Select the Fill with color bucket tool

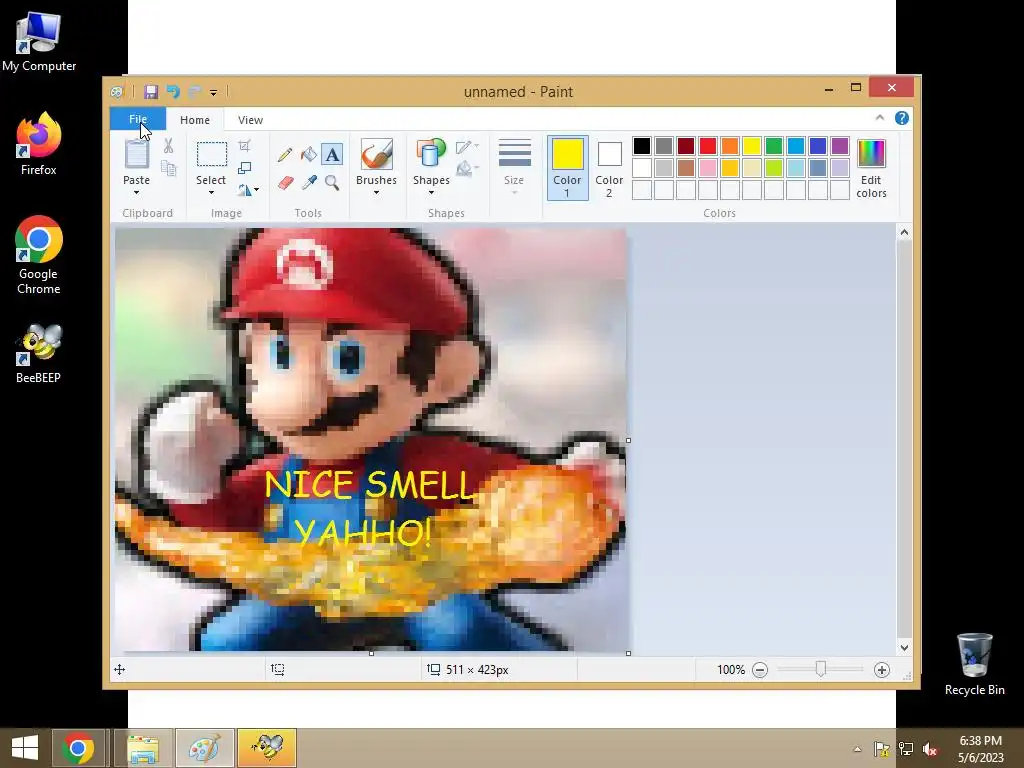309,154
